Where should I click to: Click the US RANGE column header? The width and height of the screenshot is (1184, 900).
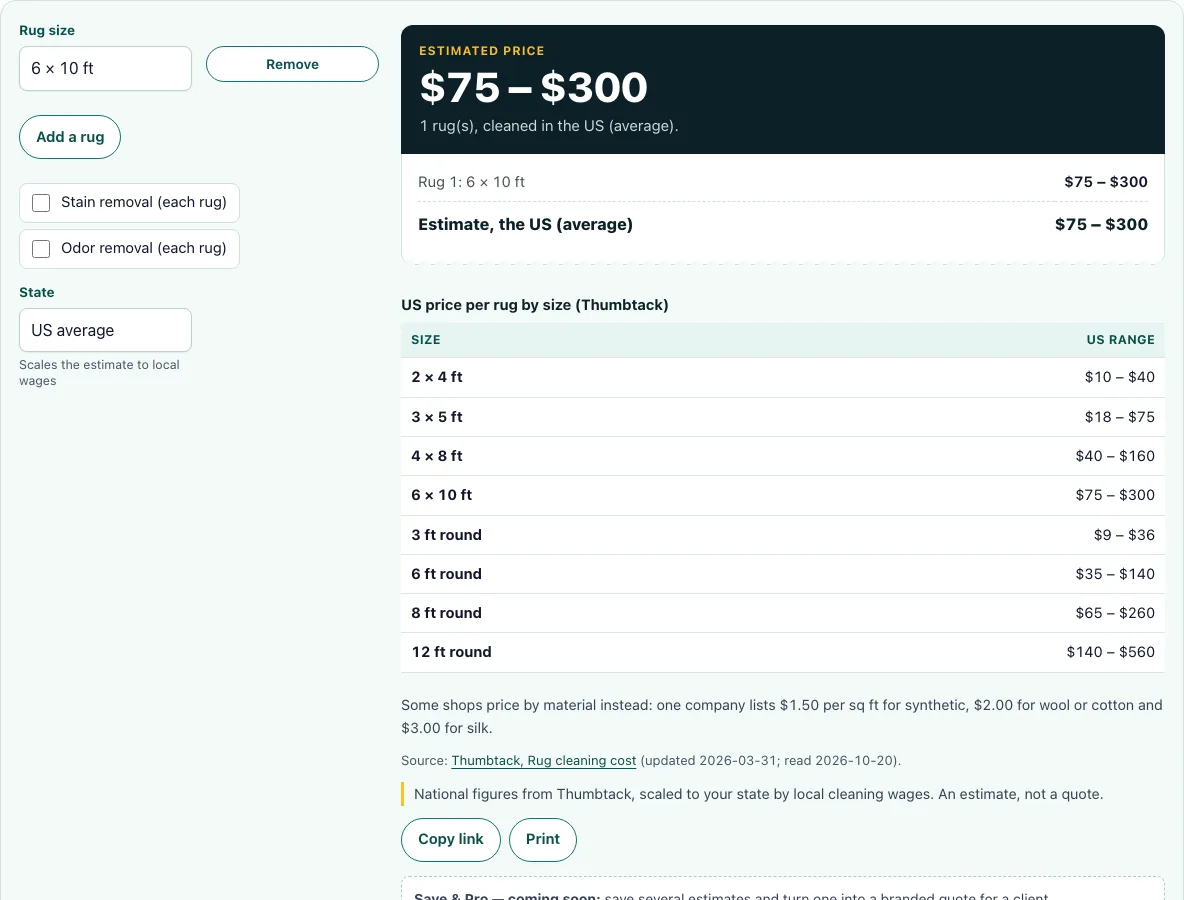pos(1121,340)
